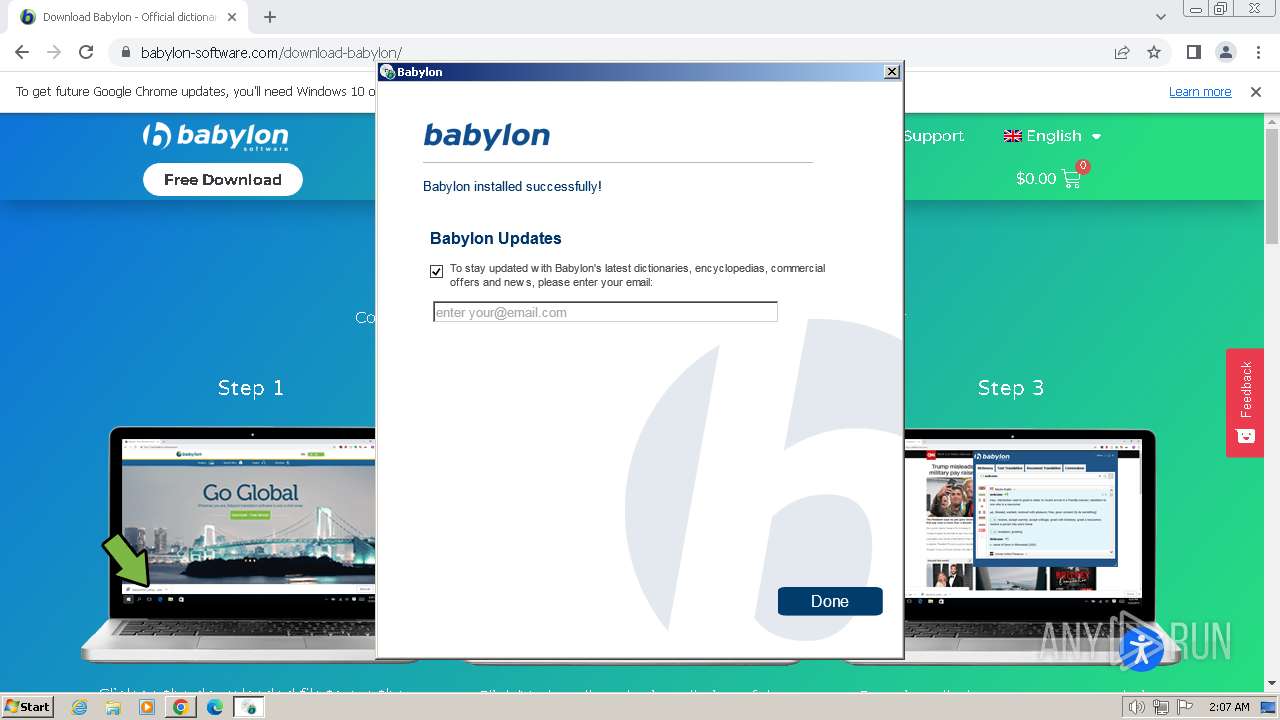The image size is (1280, 720).
Task: Expand the English language dropdown
Action: (1052, 136)
